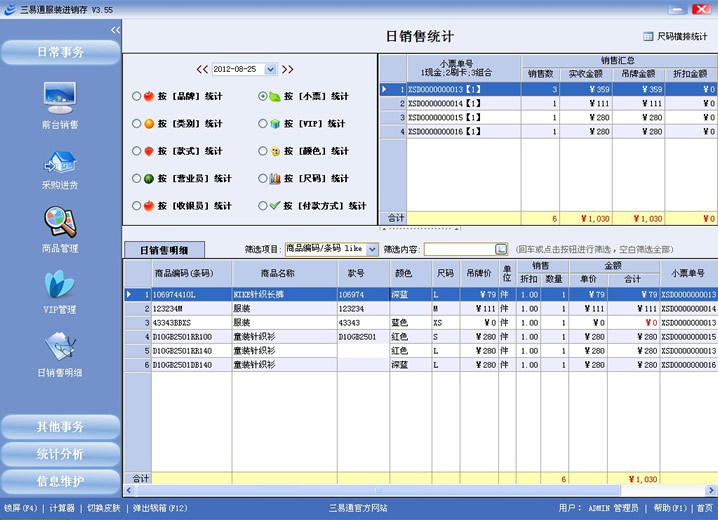
Task: Select the 按[收银员]统计 radio button
Action: coord(136,206)
